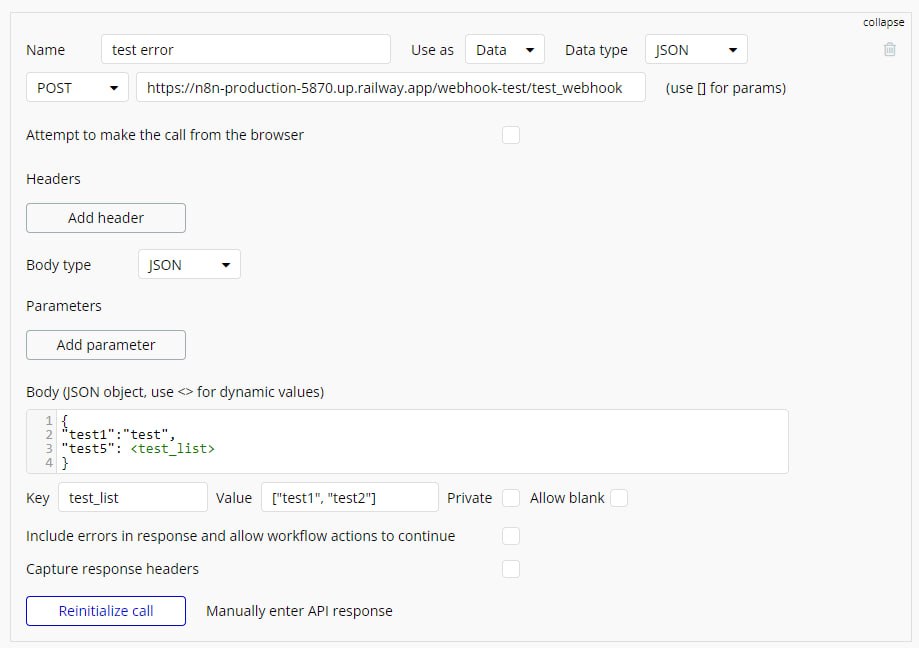Enable attempt call from browser checkbox

pos(511,135)
